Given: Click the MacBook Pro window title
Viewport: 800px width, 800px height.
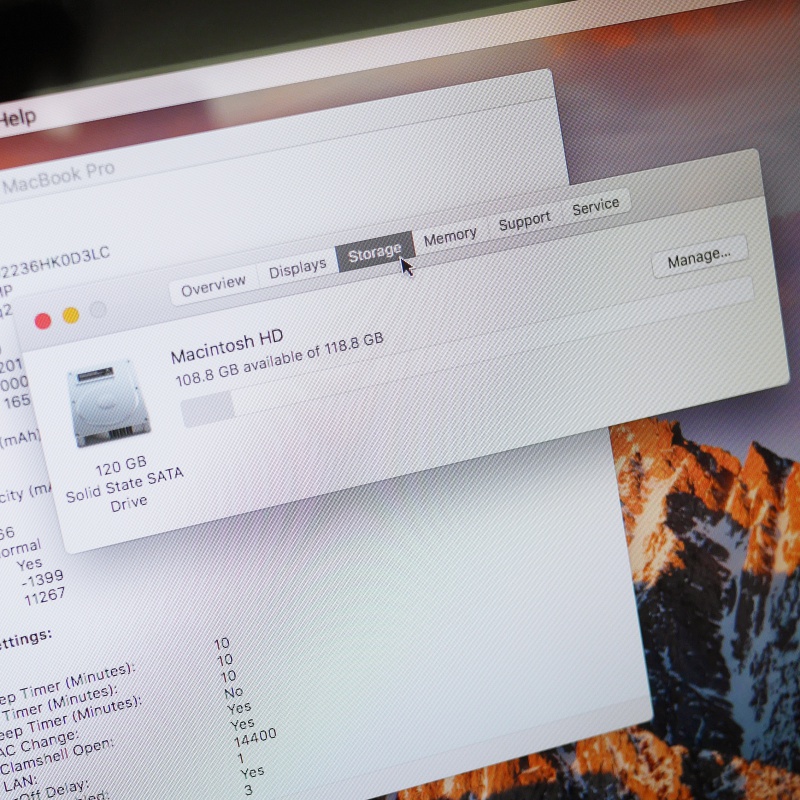Looking at the screenshot, I should [58, 178].
